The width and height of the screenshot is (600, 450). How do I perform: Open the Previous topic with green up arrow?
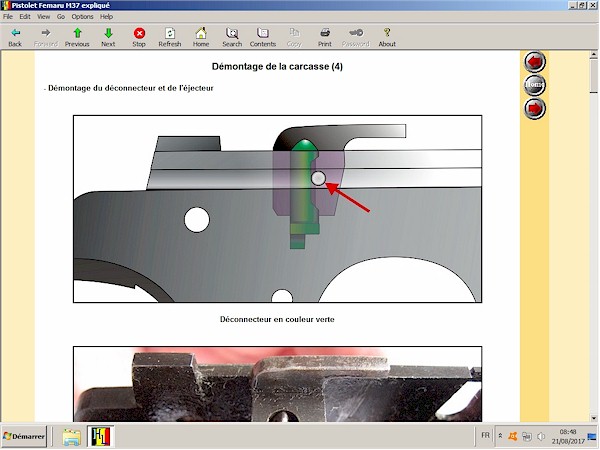click(77, 38)
